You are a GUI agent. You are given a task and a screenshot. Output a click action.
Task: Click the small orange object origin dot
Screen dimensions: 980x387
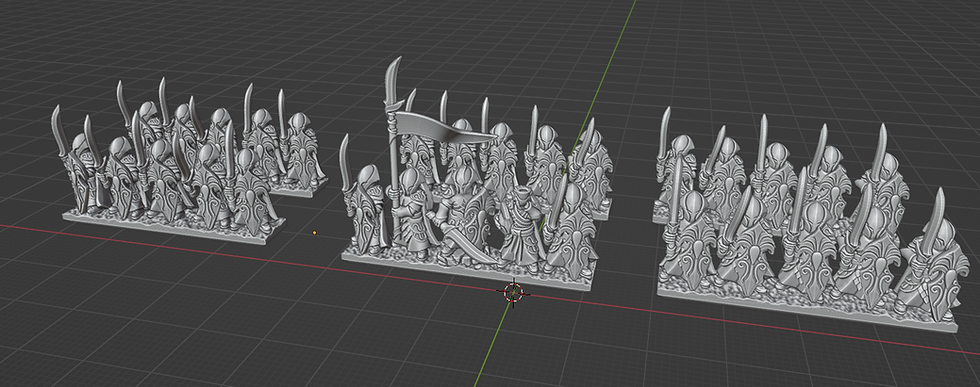pos(314,233)
